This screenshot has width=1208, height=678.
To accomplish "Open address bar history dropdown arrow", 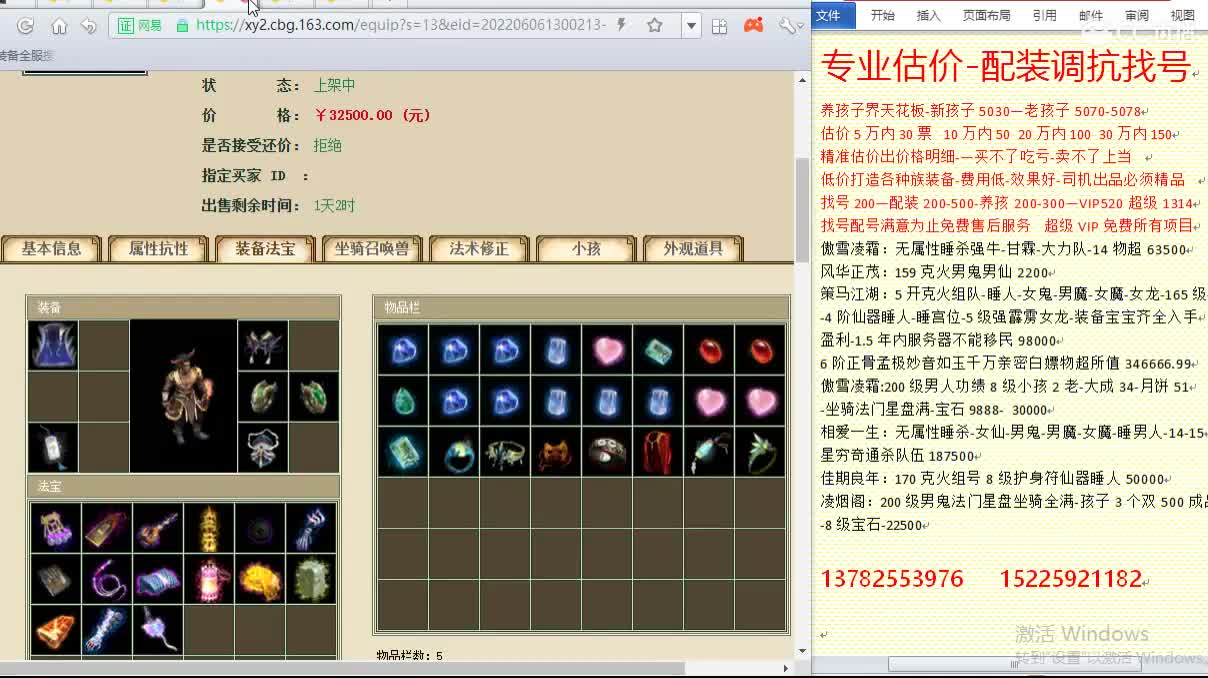I will pyautogui.click(x=691, y=25).
